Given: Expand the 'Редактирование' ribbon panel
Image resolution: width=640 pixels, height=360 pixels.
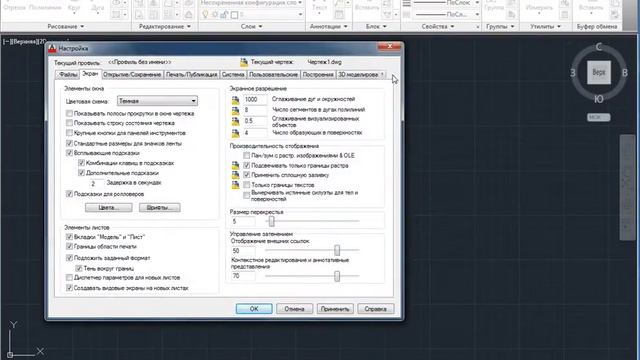Looking at the screenshot, I should pyautogui.click(x=164, y=27).
